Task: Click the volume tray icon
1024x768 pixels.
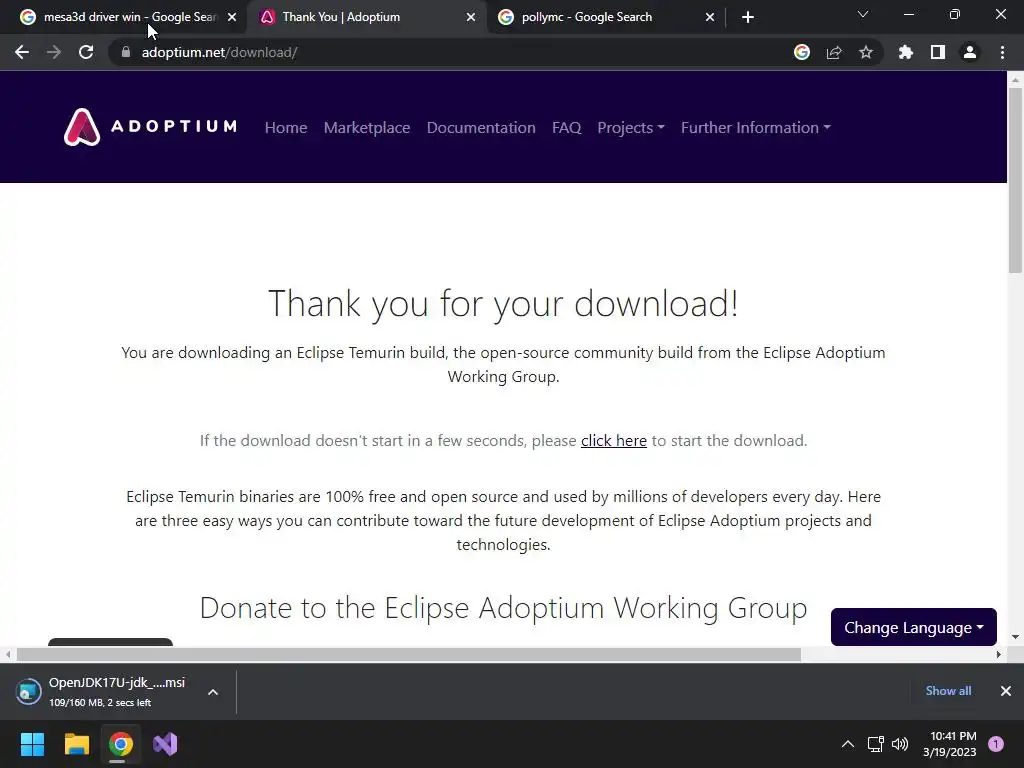Action: point(900,744)
